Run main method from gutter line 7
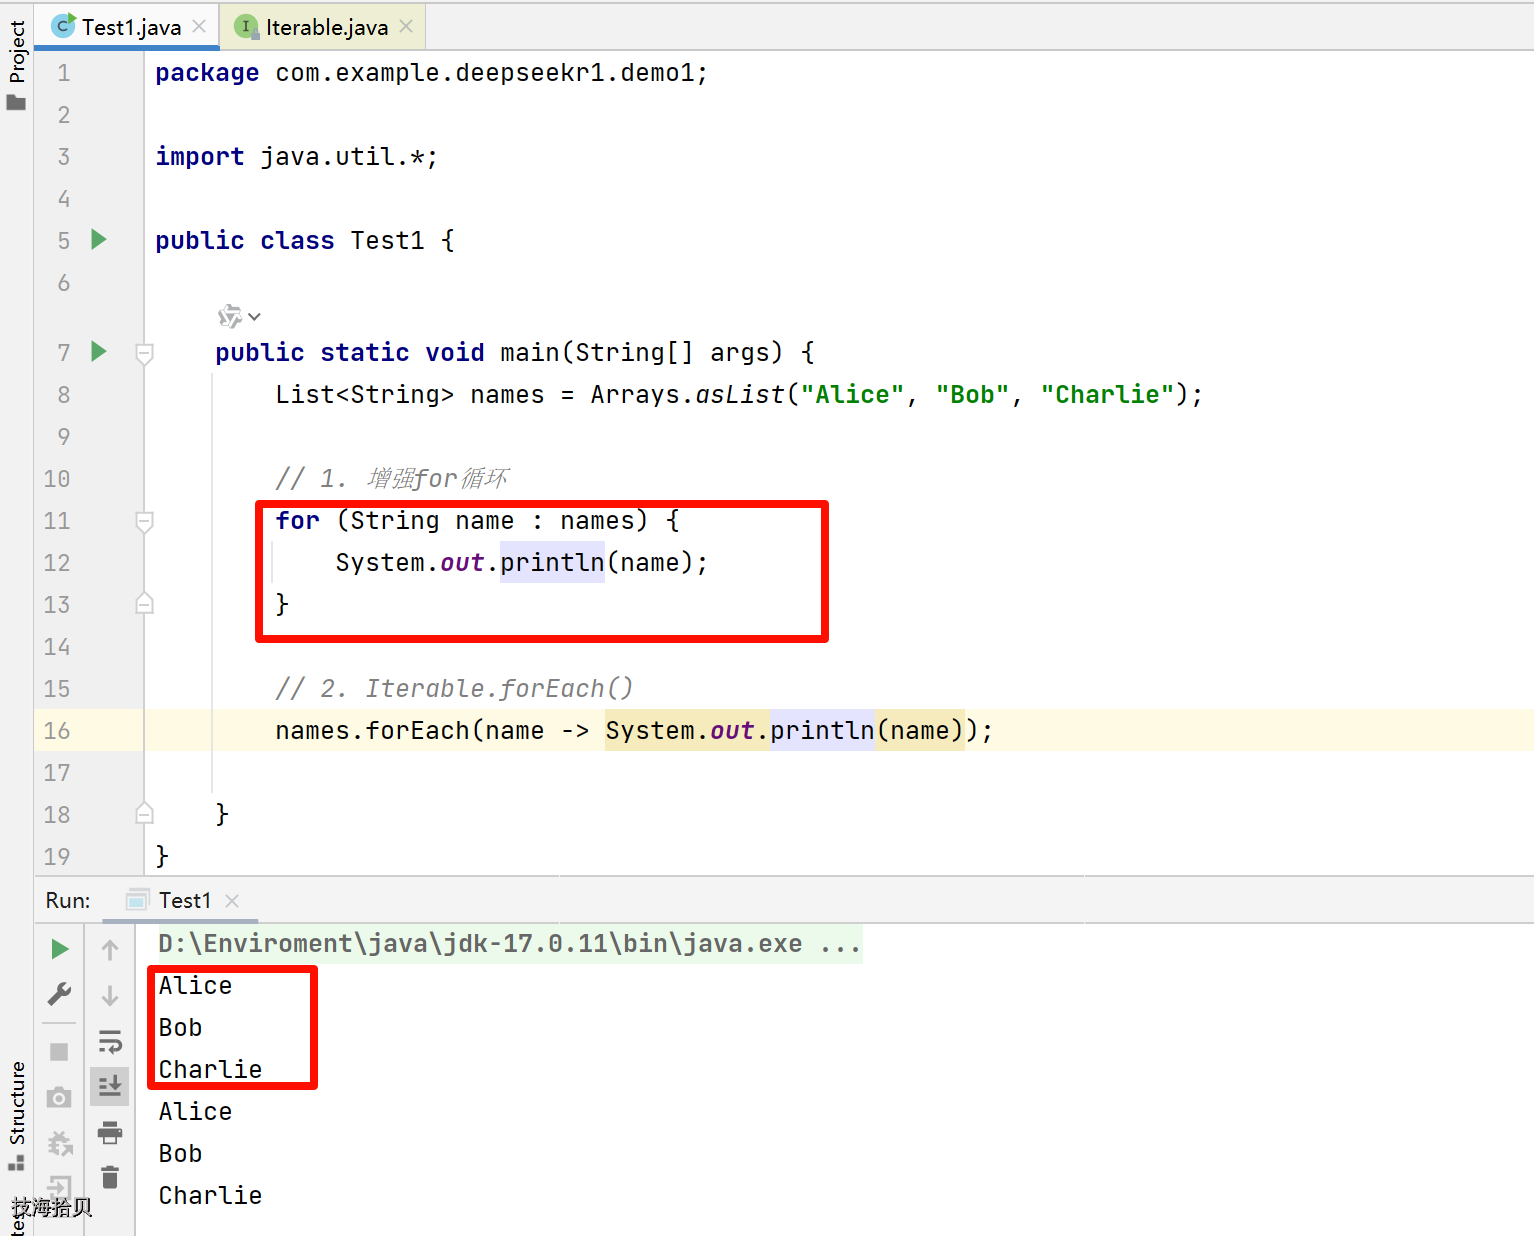The height and width of the screenshot is (1236, 1534). coord(99,351)
